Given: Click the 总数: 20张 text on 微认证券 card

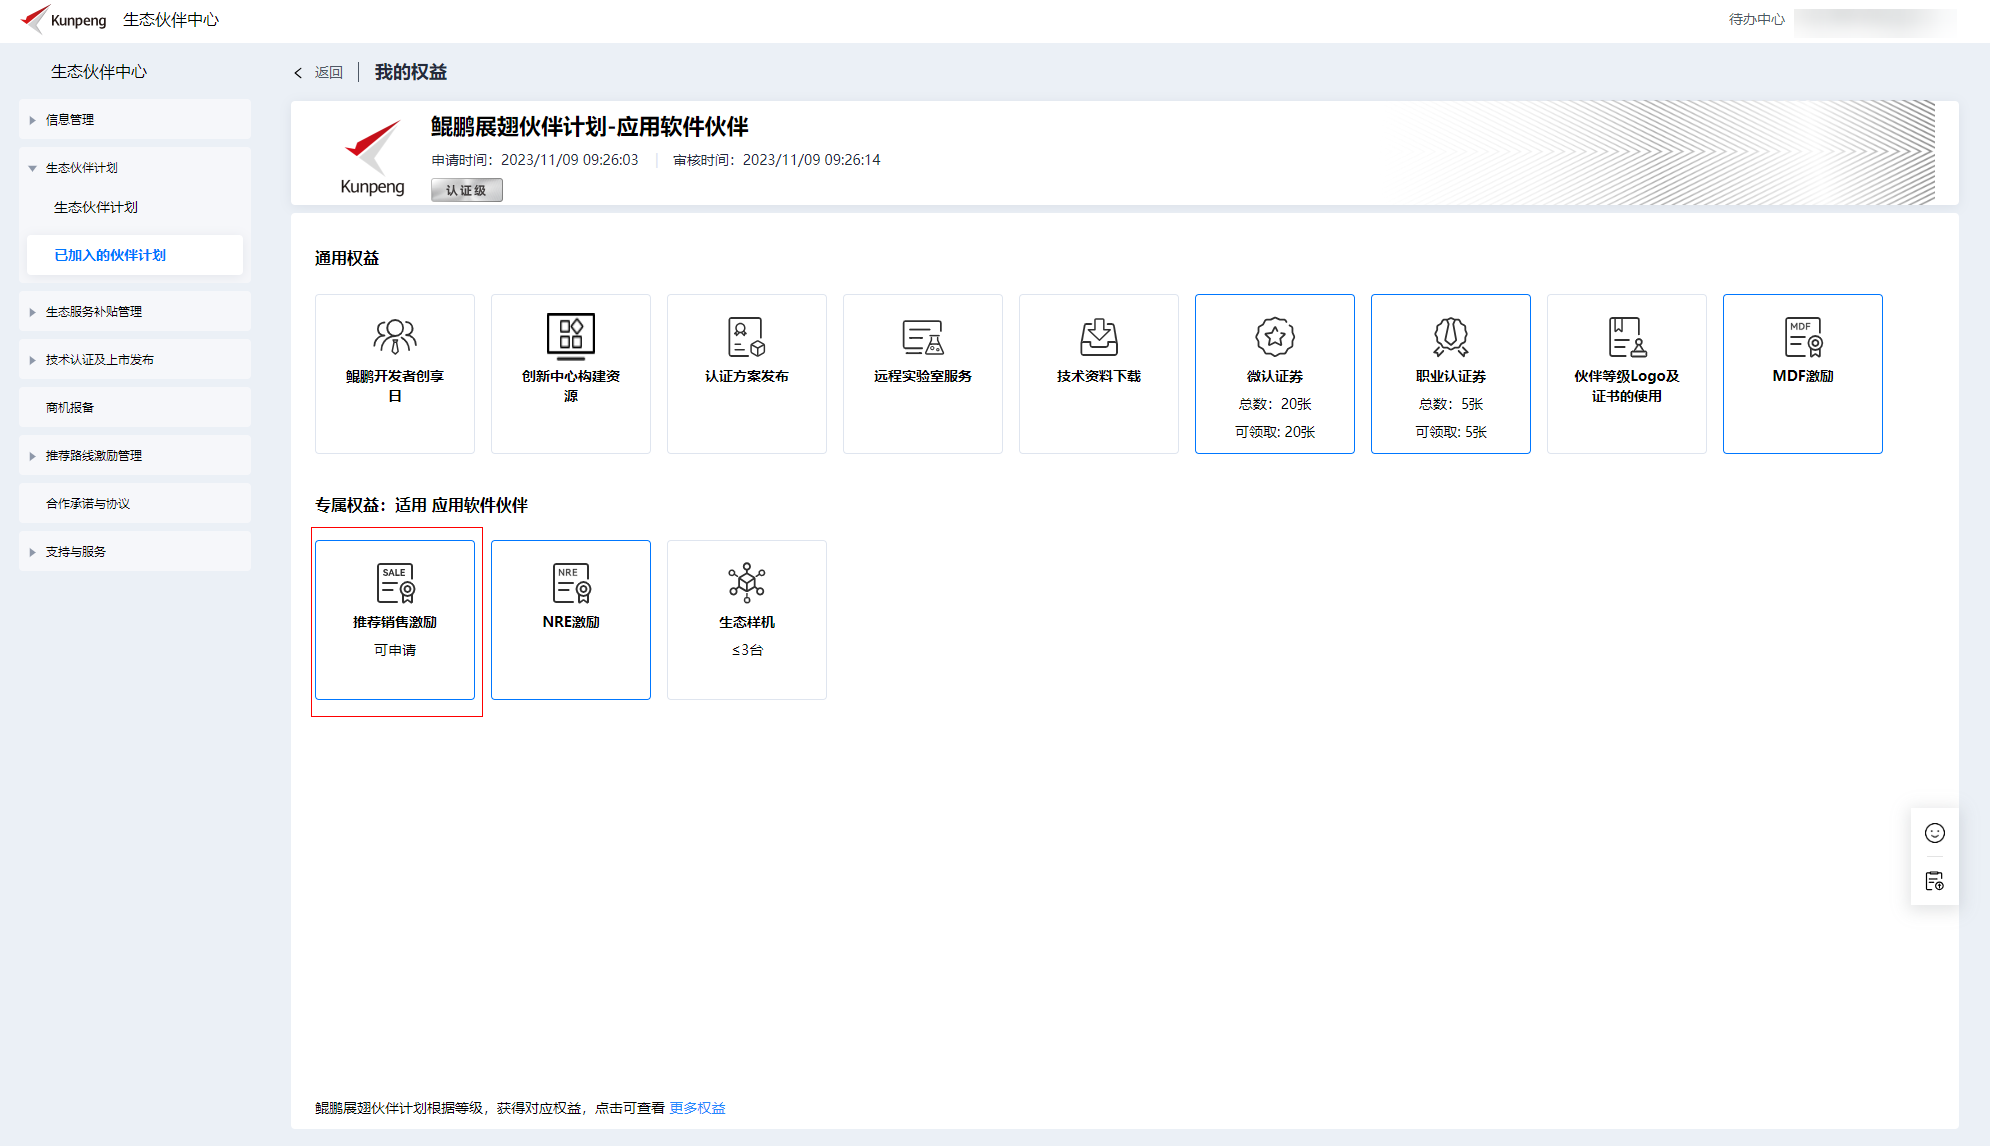Looking at the screenshot, I should [1275, 404].
